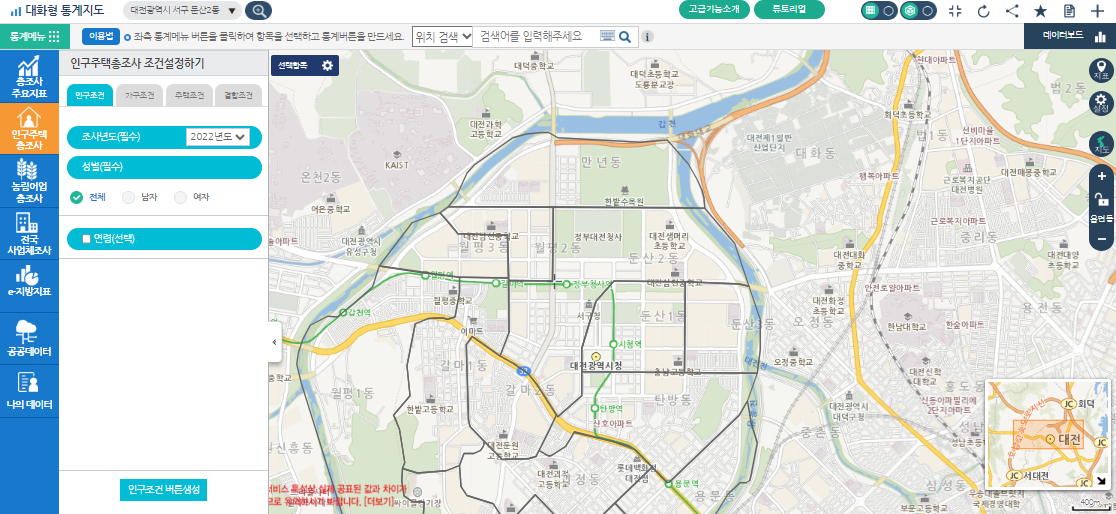Image resolution: width=1116 pixels, height=514 pixels.
Task: Click the exit fullscreen icon
Action: (954, 11)
